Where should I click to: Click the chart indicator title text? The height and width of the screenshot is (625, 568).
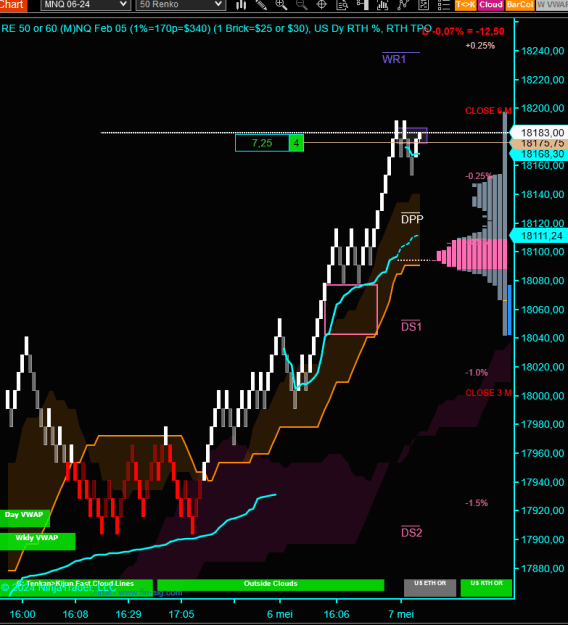[x=216, y=29]
